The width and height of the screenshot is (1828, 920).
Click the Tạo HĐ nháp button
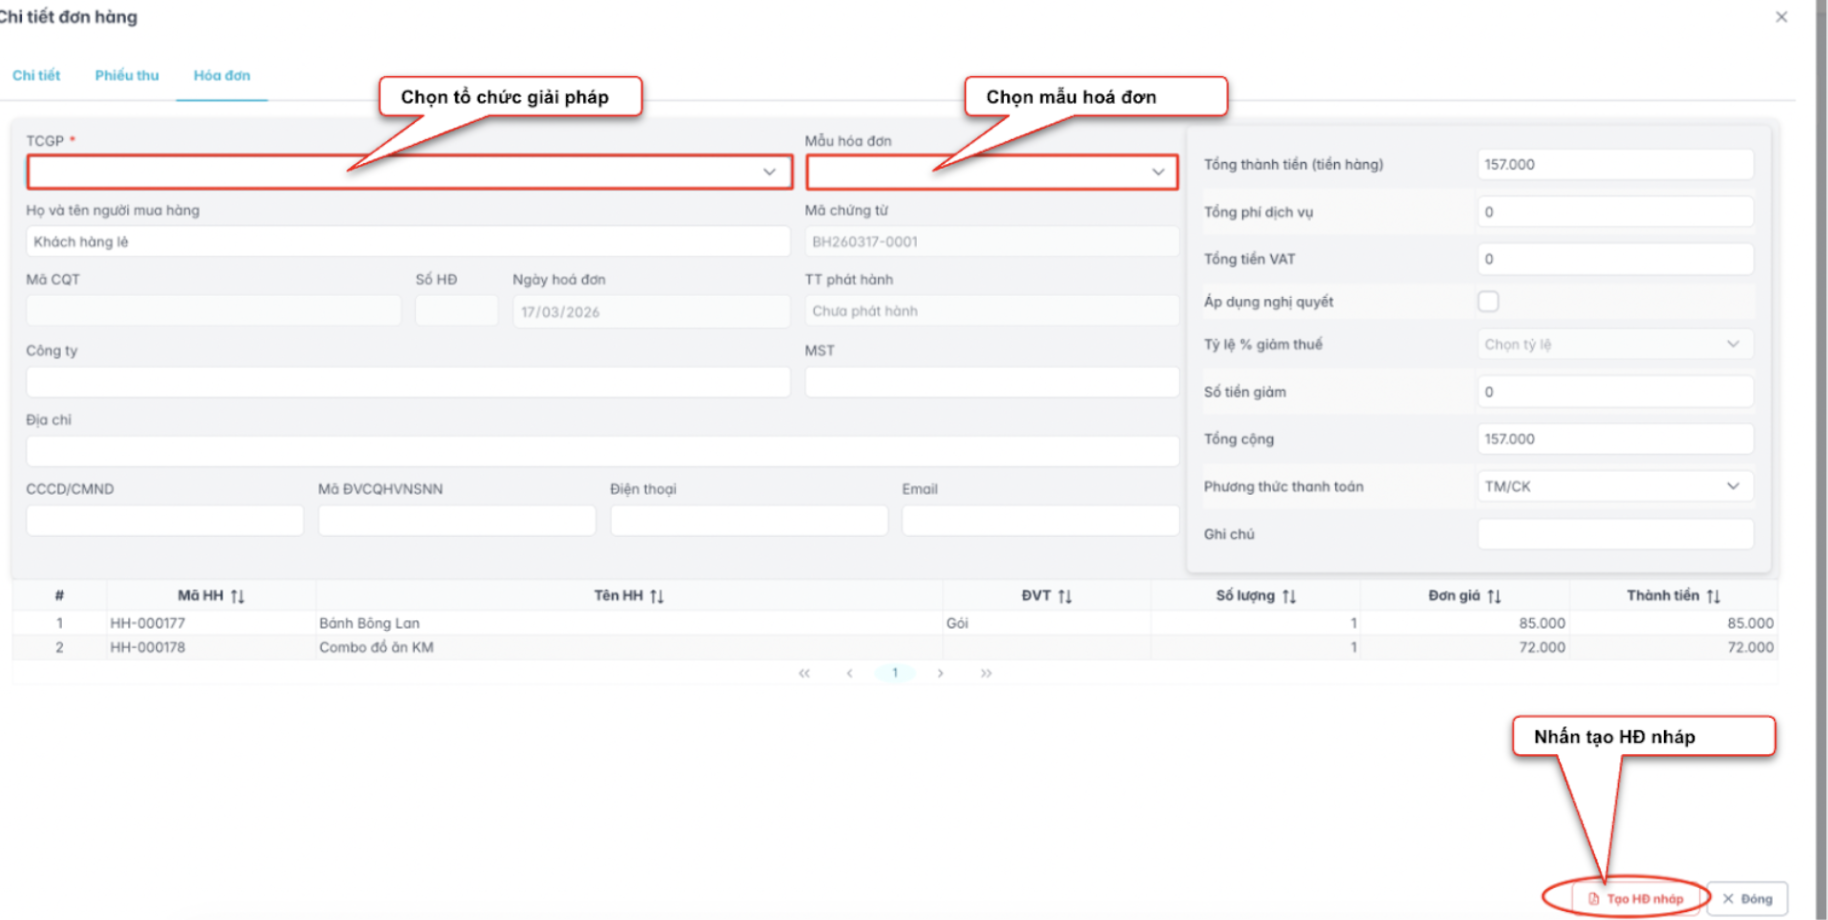click(x=1636, y=898)
